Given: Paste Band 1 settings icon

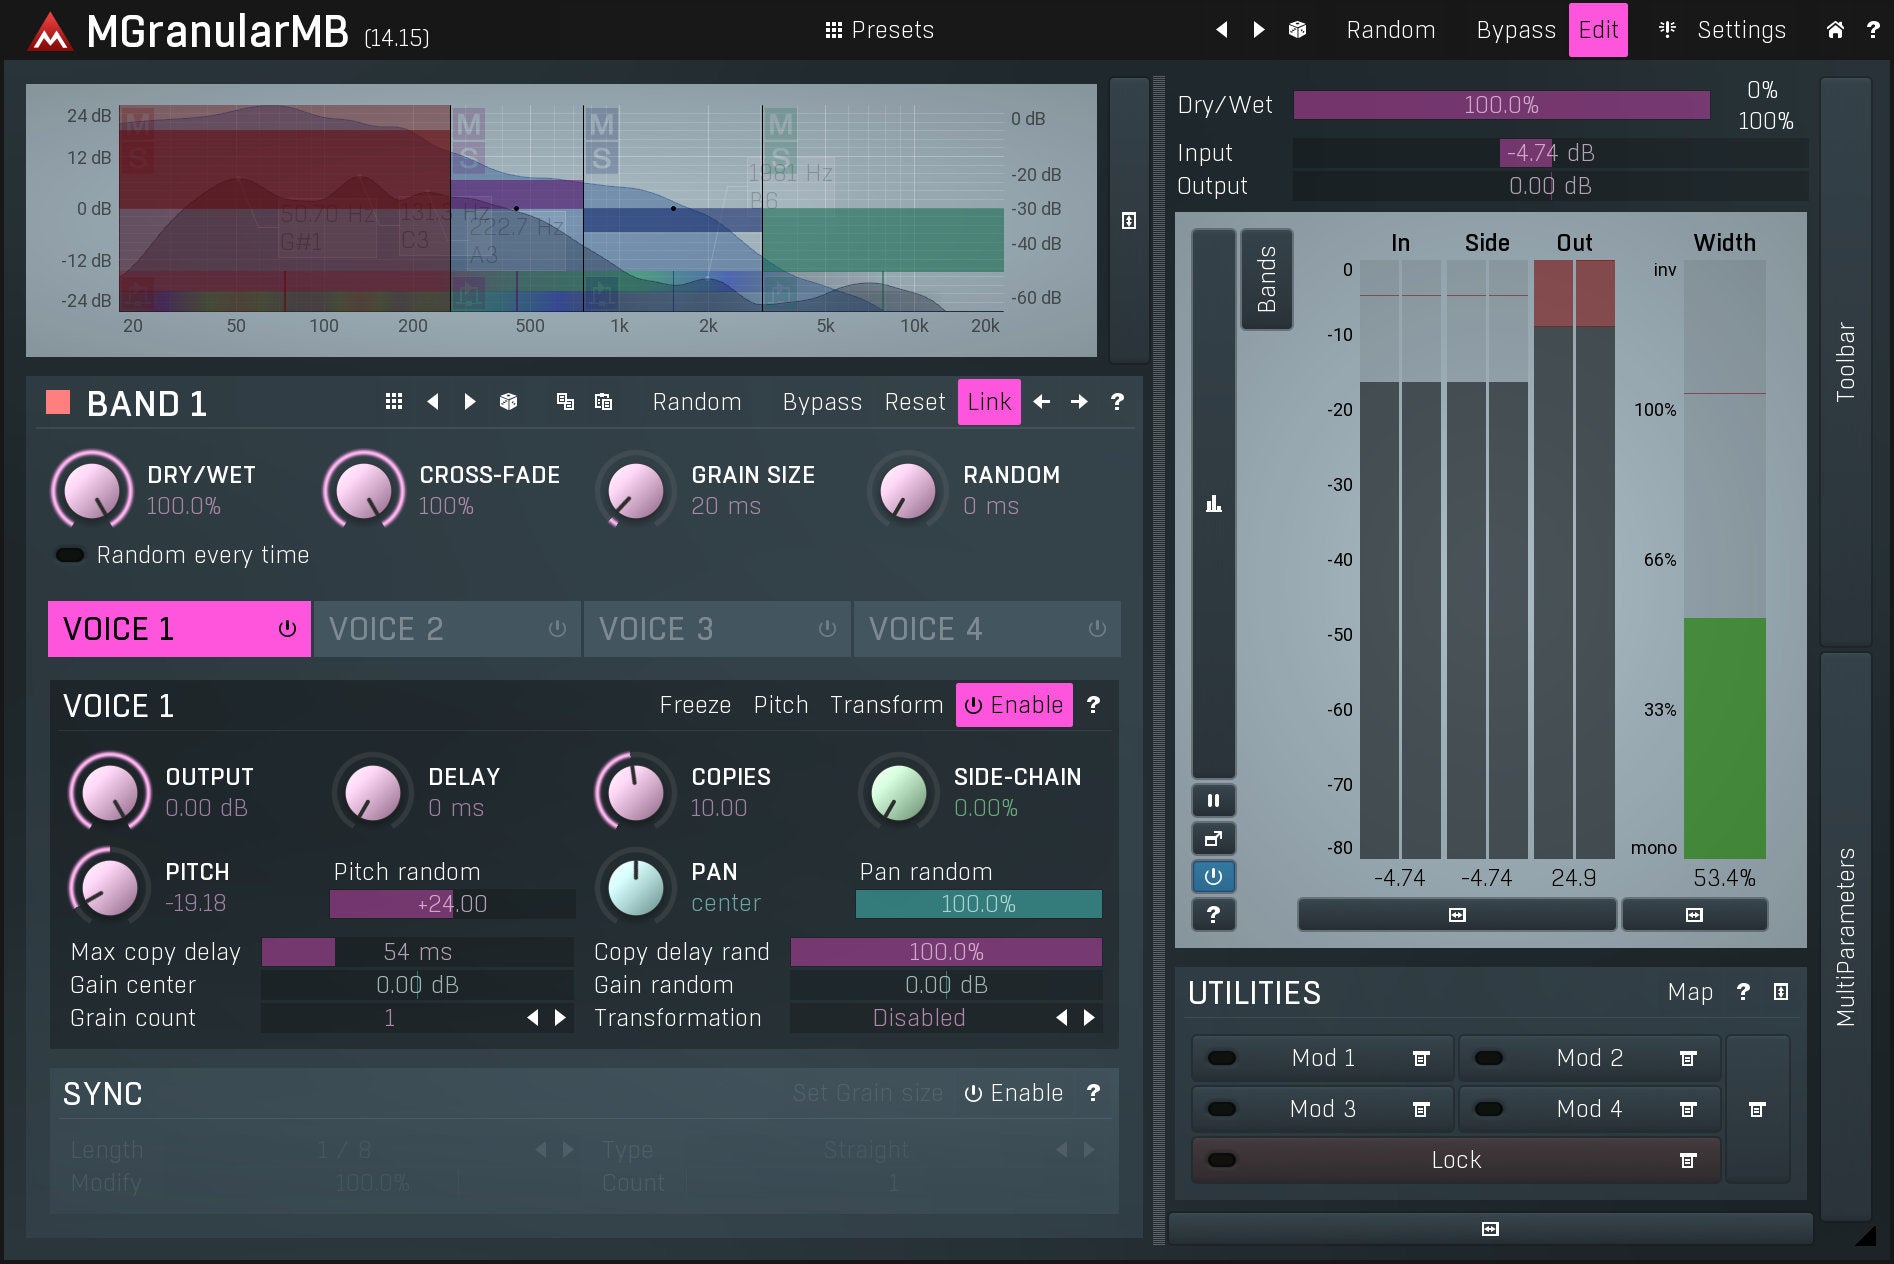Looking at the screenshot, I should 603,402.
